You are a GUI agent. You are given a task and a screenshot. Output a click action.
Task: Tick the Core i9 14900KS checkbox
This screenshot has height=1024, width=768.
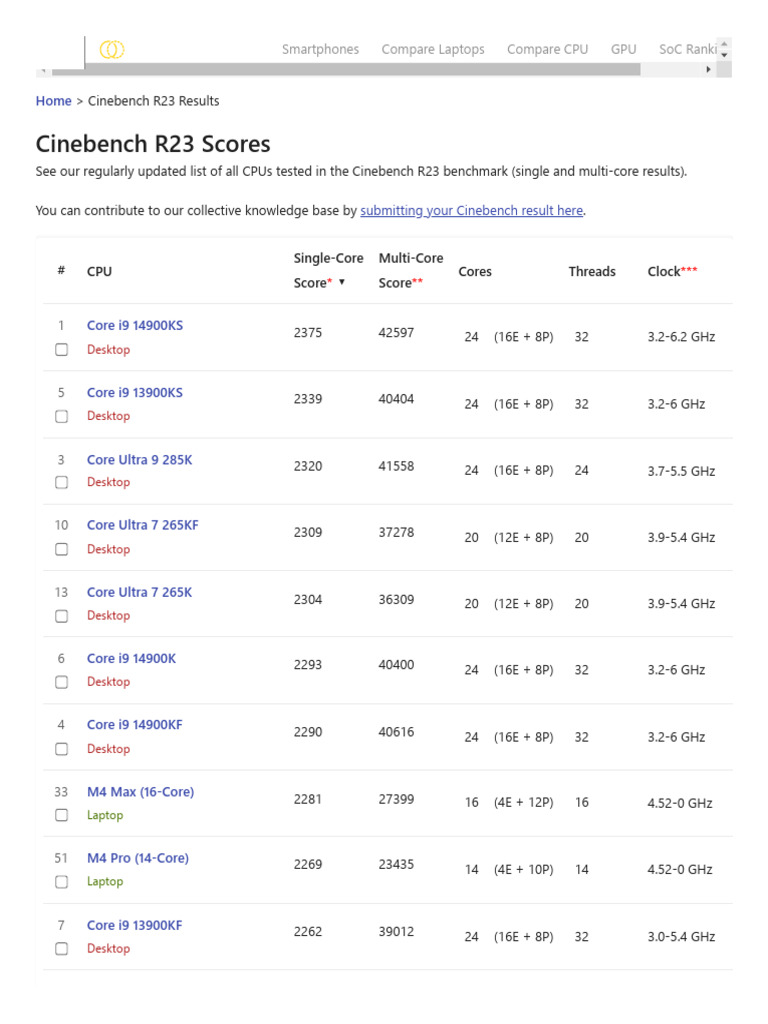click(x=62, y=350)
